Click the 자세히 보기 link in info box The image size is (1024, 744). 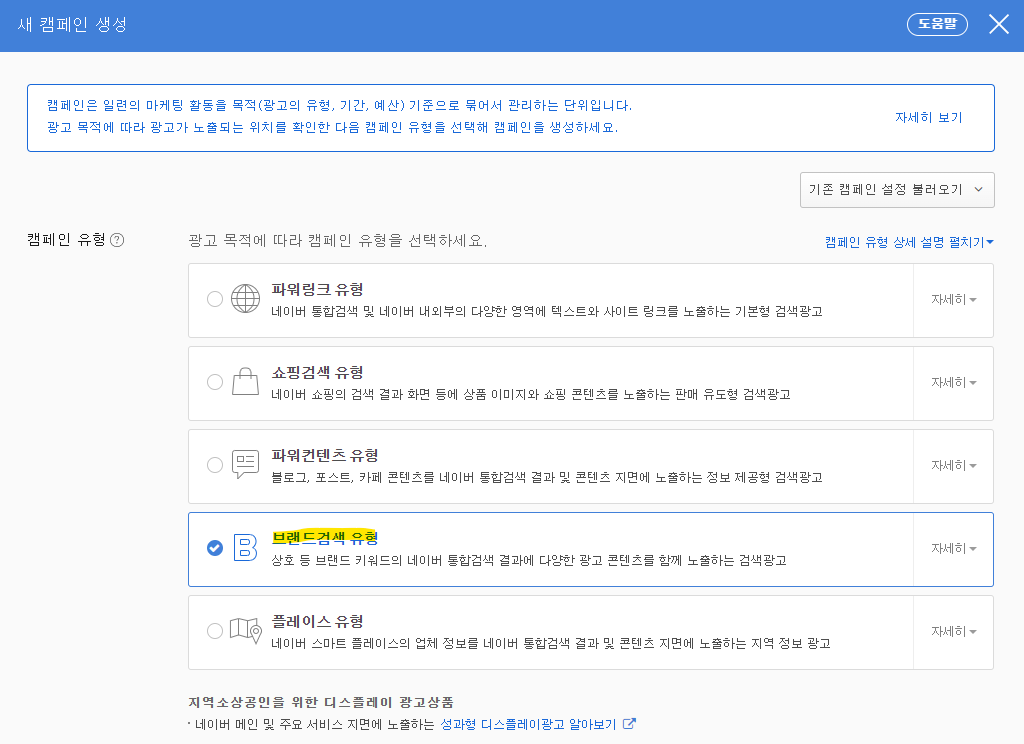tap(929, 118)
